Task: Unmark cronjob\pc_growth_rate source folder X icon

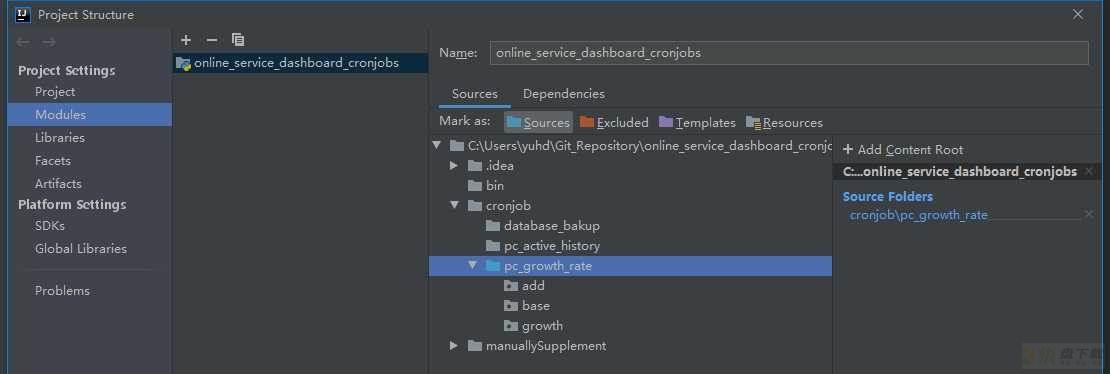Action: point(1089,215)
